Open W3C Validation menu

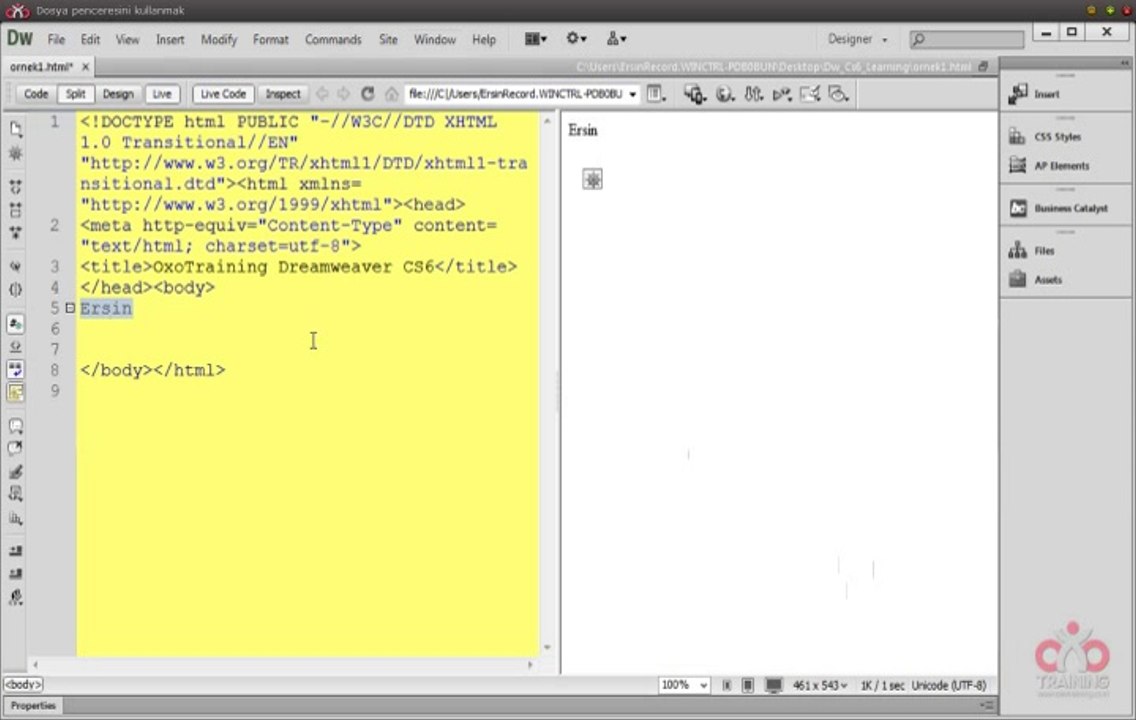tap(781, 94)
